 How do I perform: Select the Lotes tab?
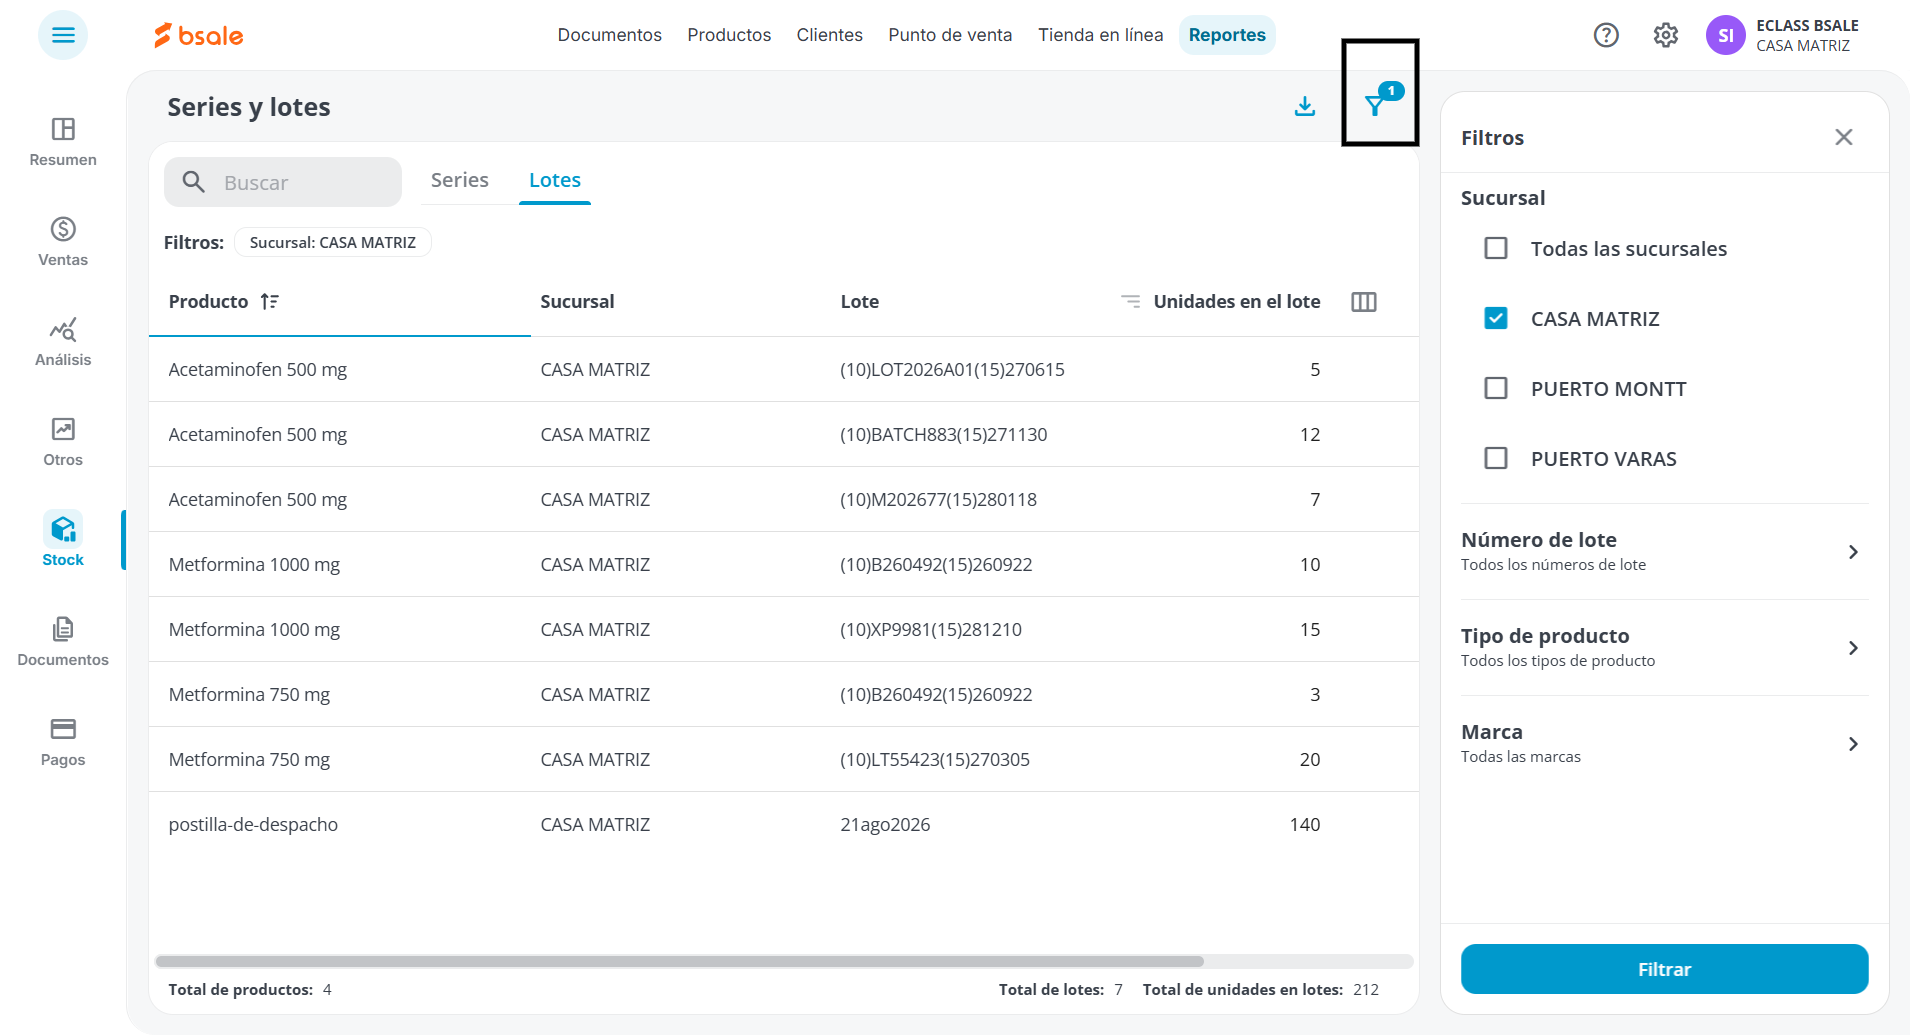click(x=555, y=180)
